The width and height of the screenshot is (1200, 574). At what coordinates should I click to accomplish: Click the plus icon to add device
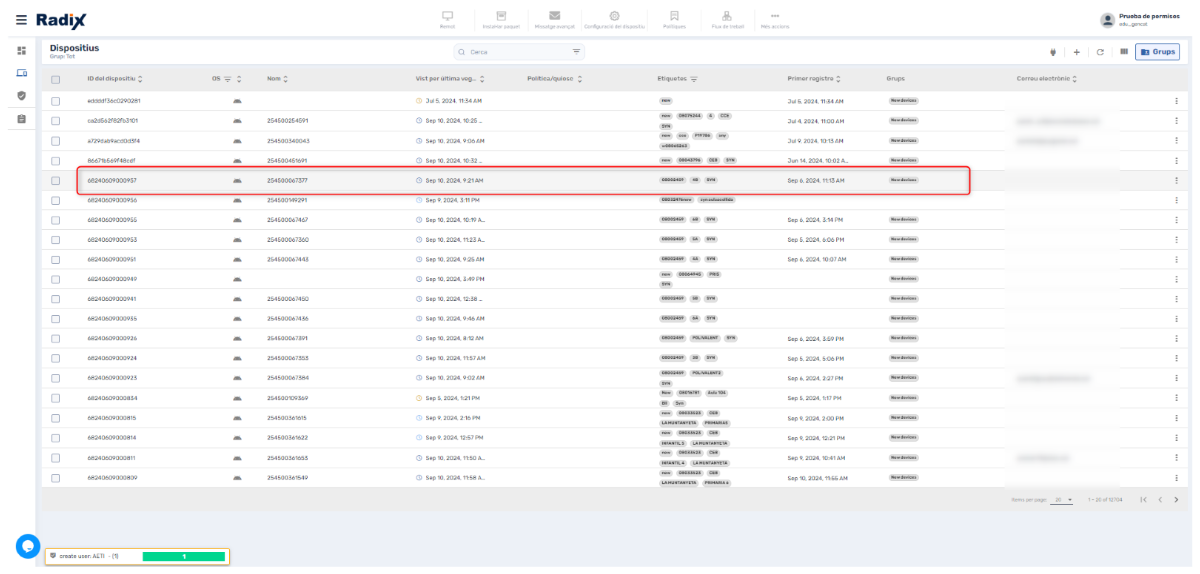(1076, 52)
